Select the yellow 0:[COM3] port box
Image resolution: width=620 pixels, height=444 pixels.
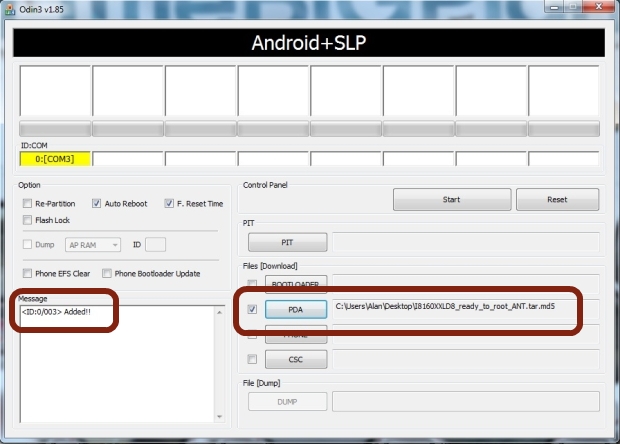tap(55, 159)
